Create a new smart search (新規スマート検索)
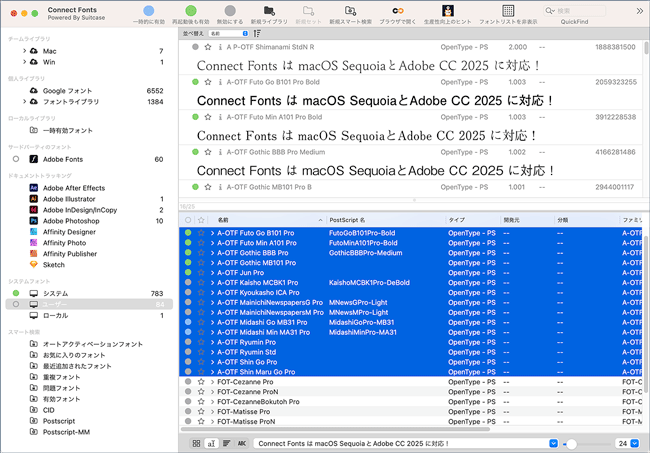This screenshot has width=650, height=453. coord(350,11)
